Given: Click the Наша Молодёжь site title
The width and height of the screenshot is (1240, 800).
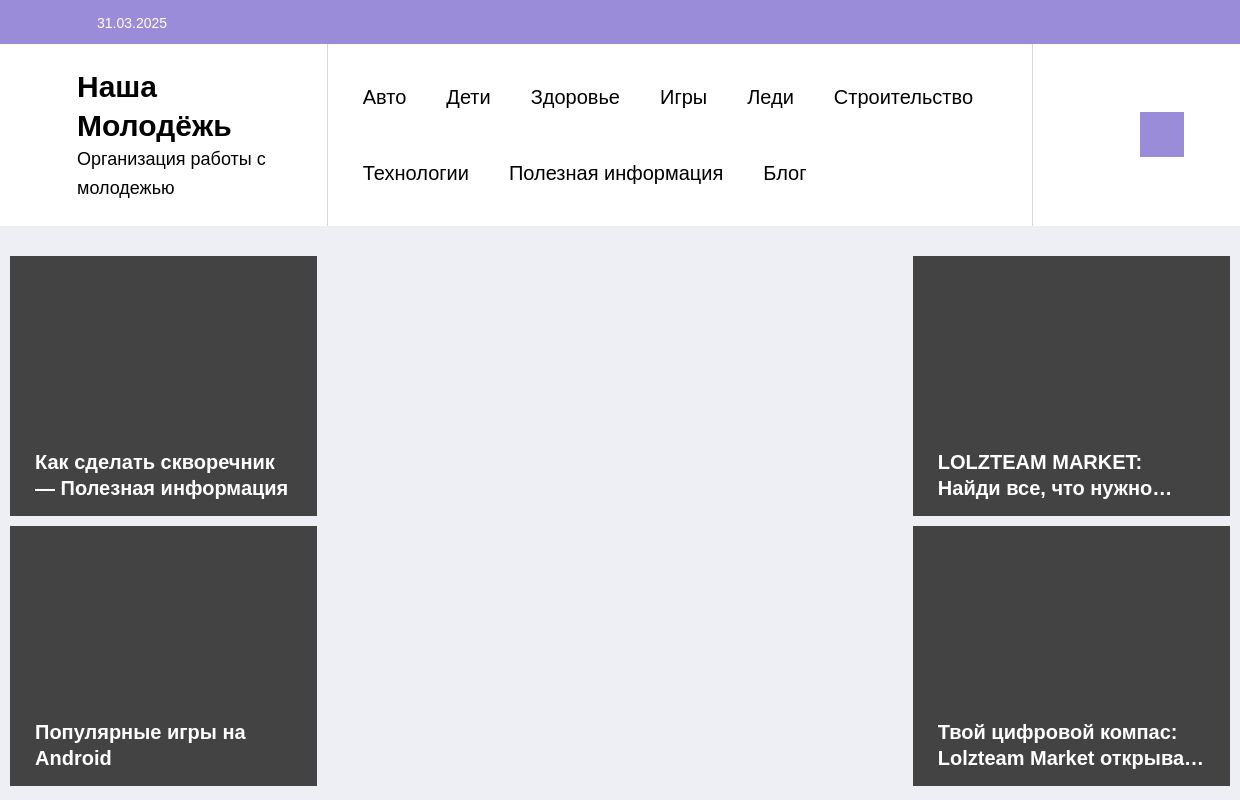Looking at the screenshot, I should pyautogui.click(x=154, y=106).
